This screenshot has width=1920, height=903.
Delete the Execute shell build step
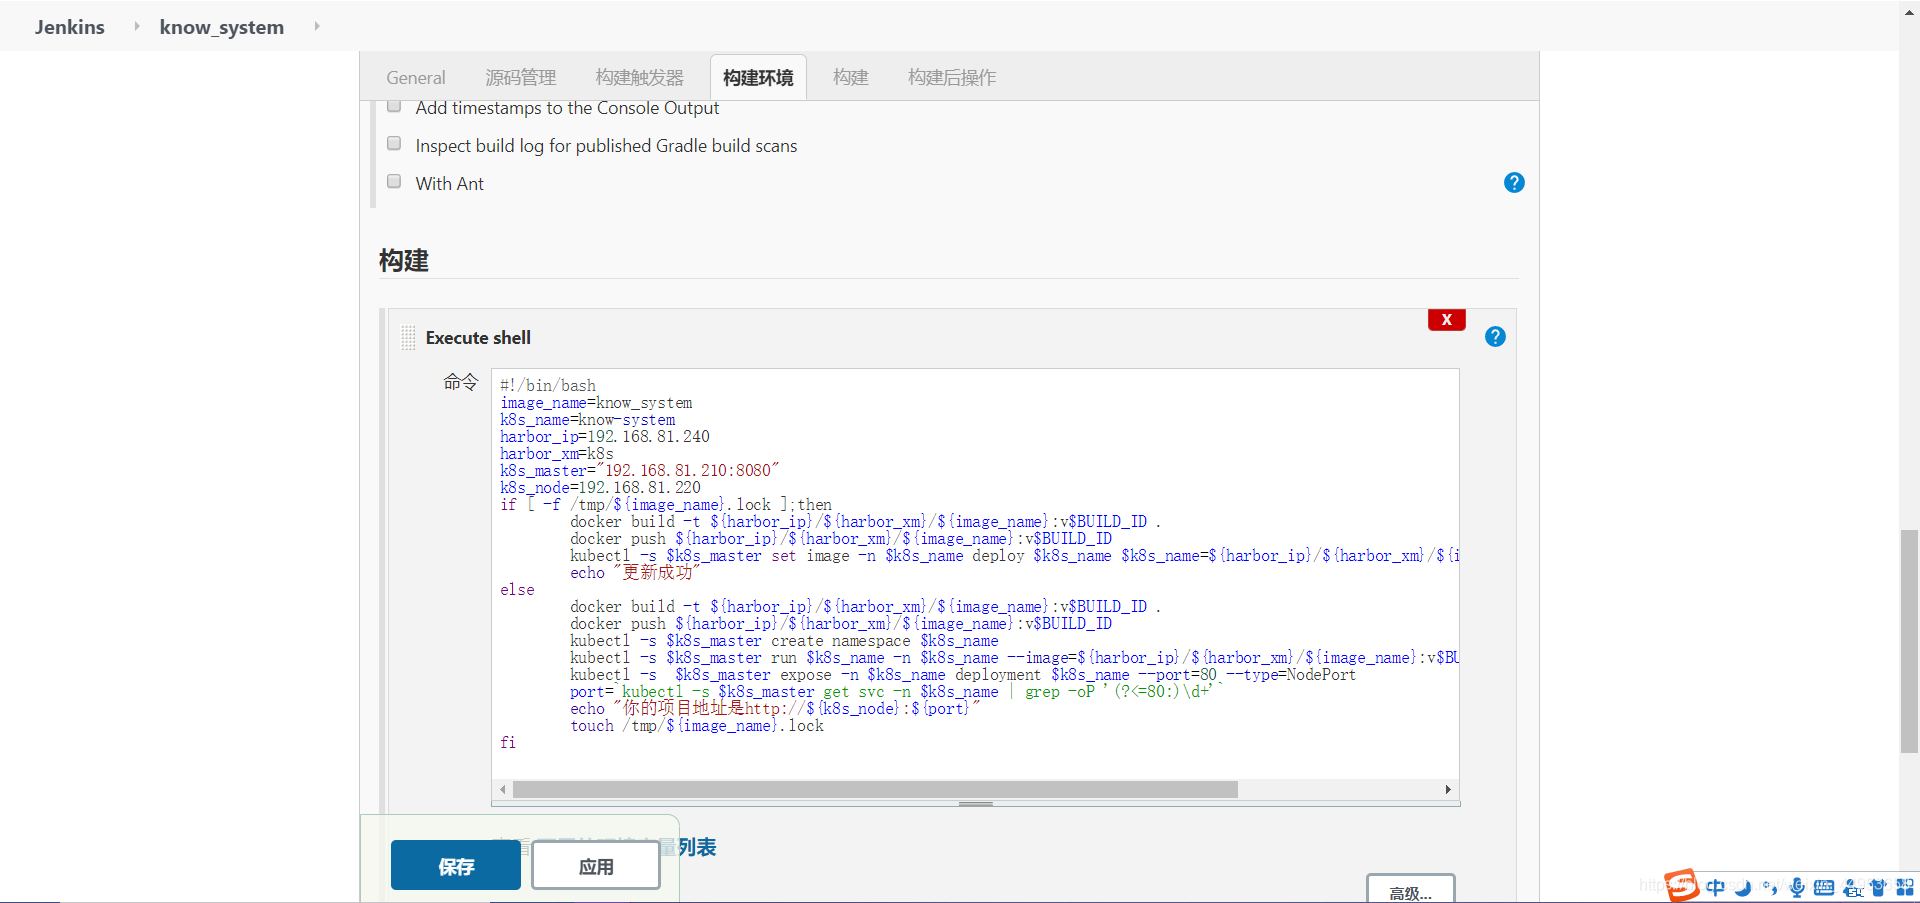coord(1446,320)
